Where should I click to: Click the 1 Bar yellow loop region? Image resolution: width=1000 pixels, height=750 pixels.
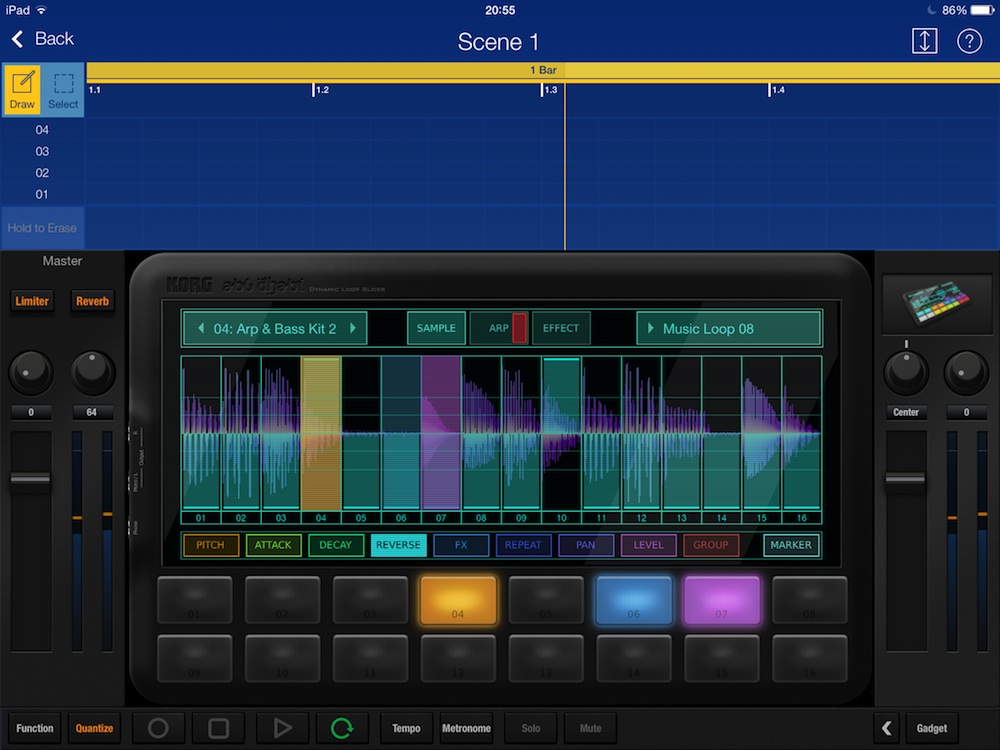point(543,70)
